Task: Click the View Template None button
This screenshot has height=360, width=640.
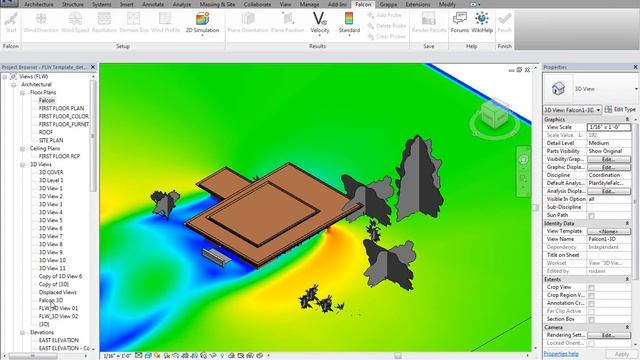Action: tap(609, 231)
